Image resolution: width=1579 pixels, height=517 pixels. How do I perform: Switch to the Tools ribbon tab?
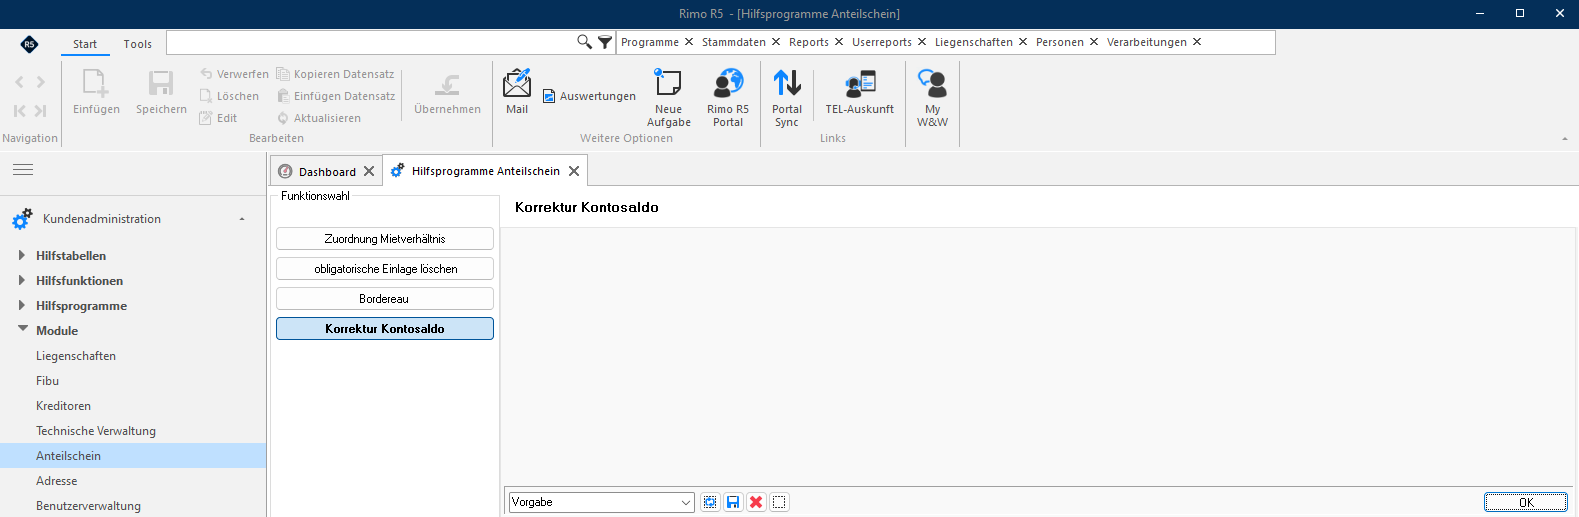[x=138, y=44]
